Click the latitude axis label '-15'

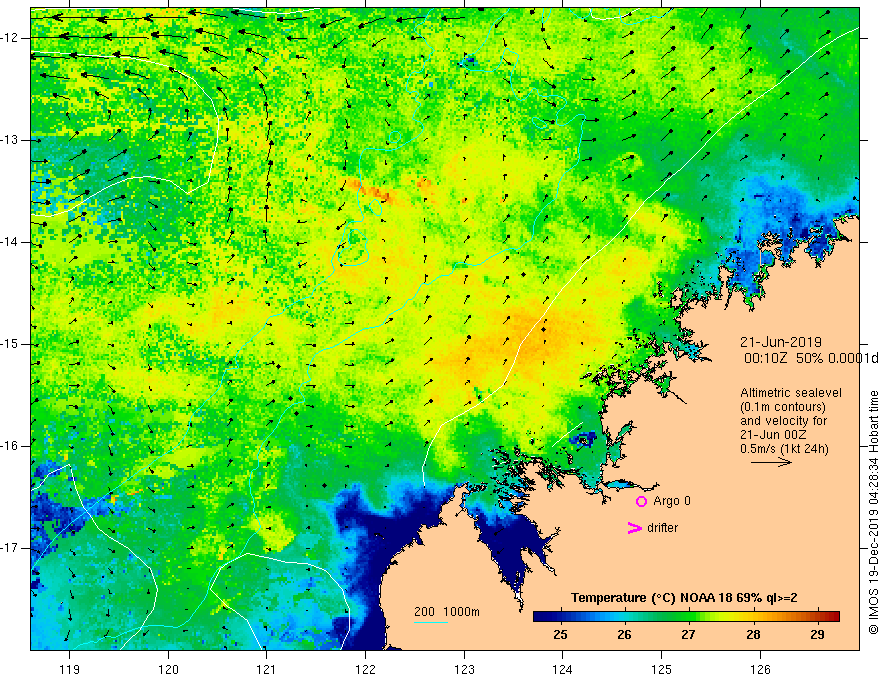click(9, 344)
